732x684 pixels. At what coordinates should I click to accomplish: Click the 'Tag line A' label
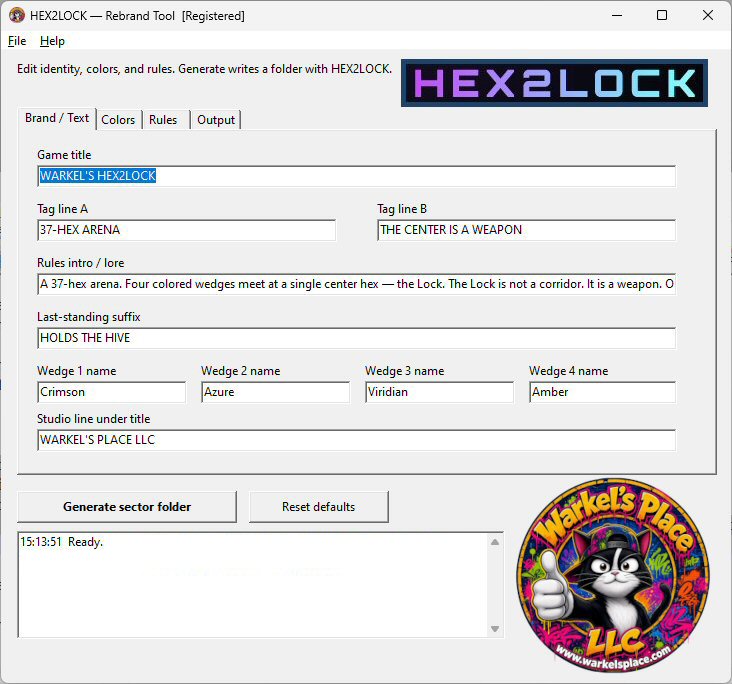click(63, 209)
